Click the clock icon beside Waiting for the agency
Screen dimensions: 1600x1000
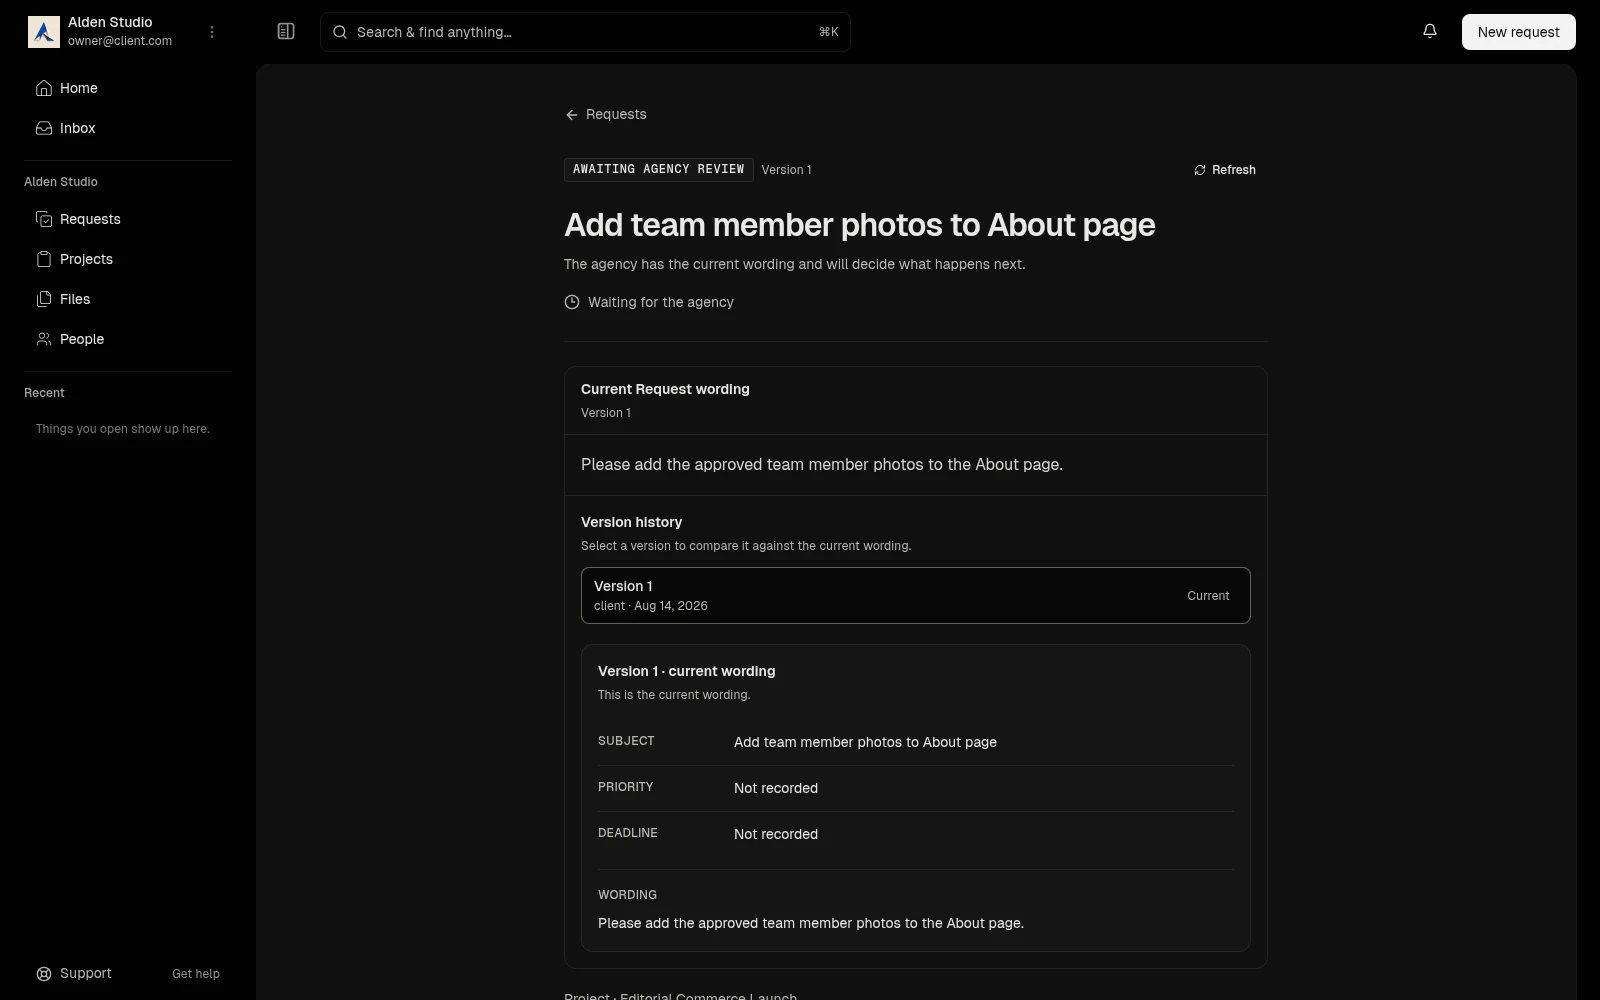(572, 302)
